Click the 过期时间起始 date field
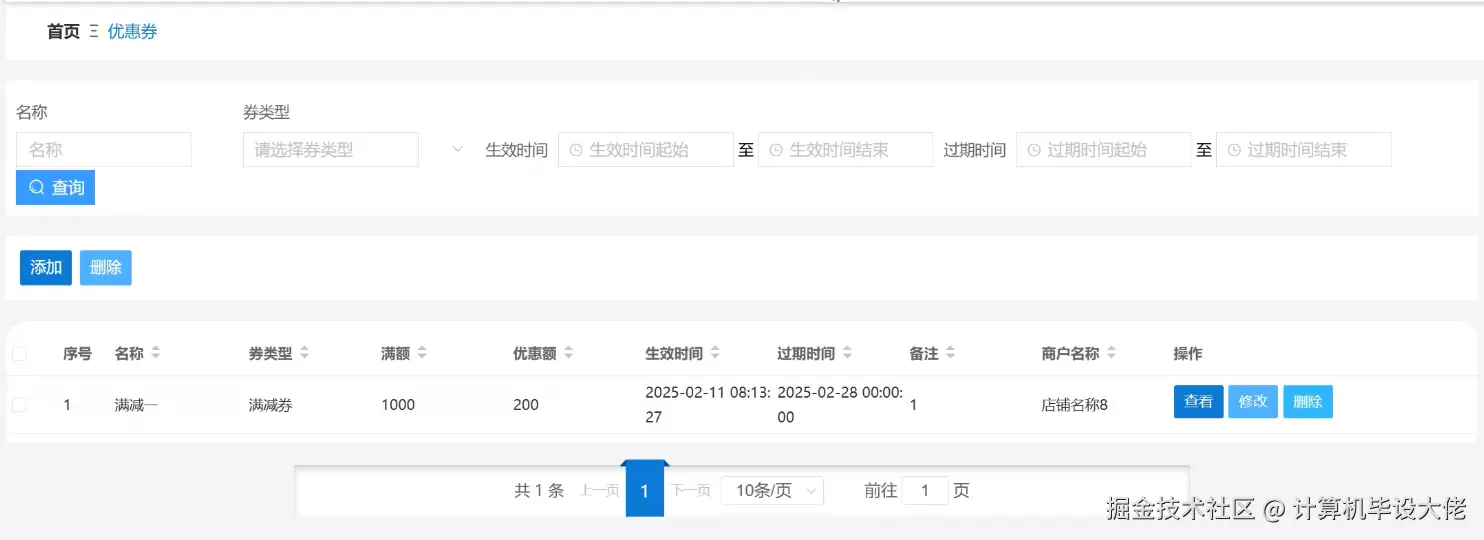Viewport: 1484px width, 540px height. [x=1104, y=149]
